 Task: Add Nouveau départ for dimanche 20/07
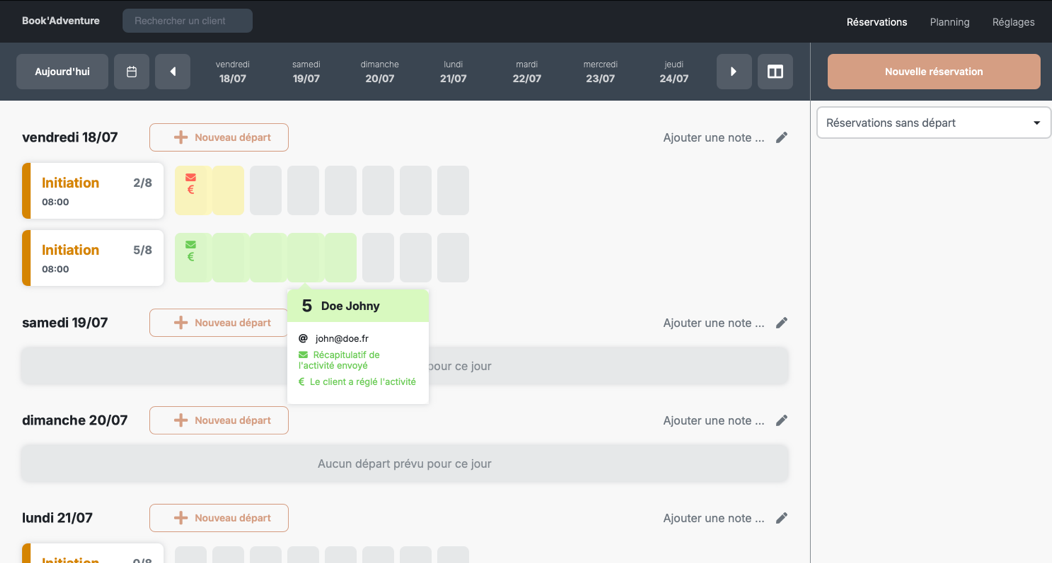click(219, 421)
